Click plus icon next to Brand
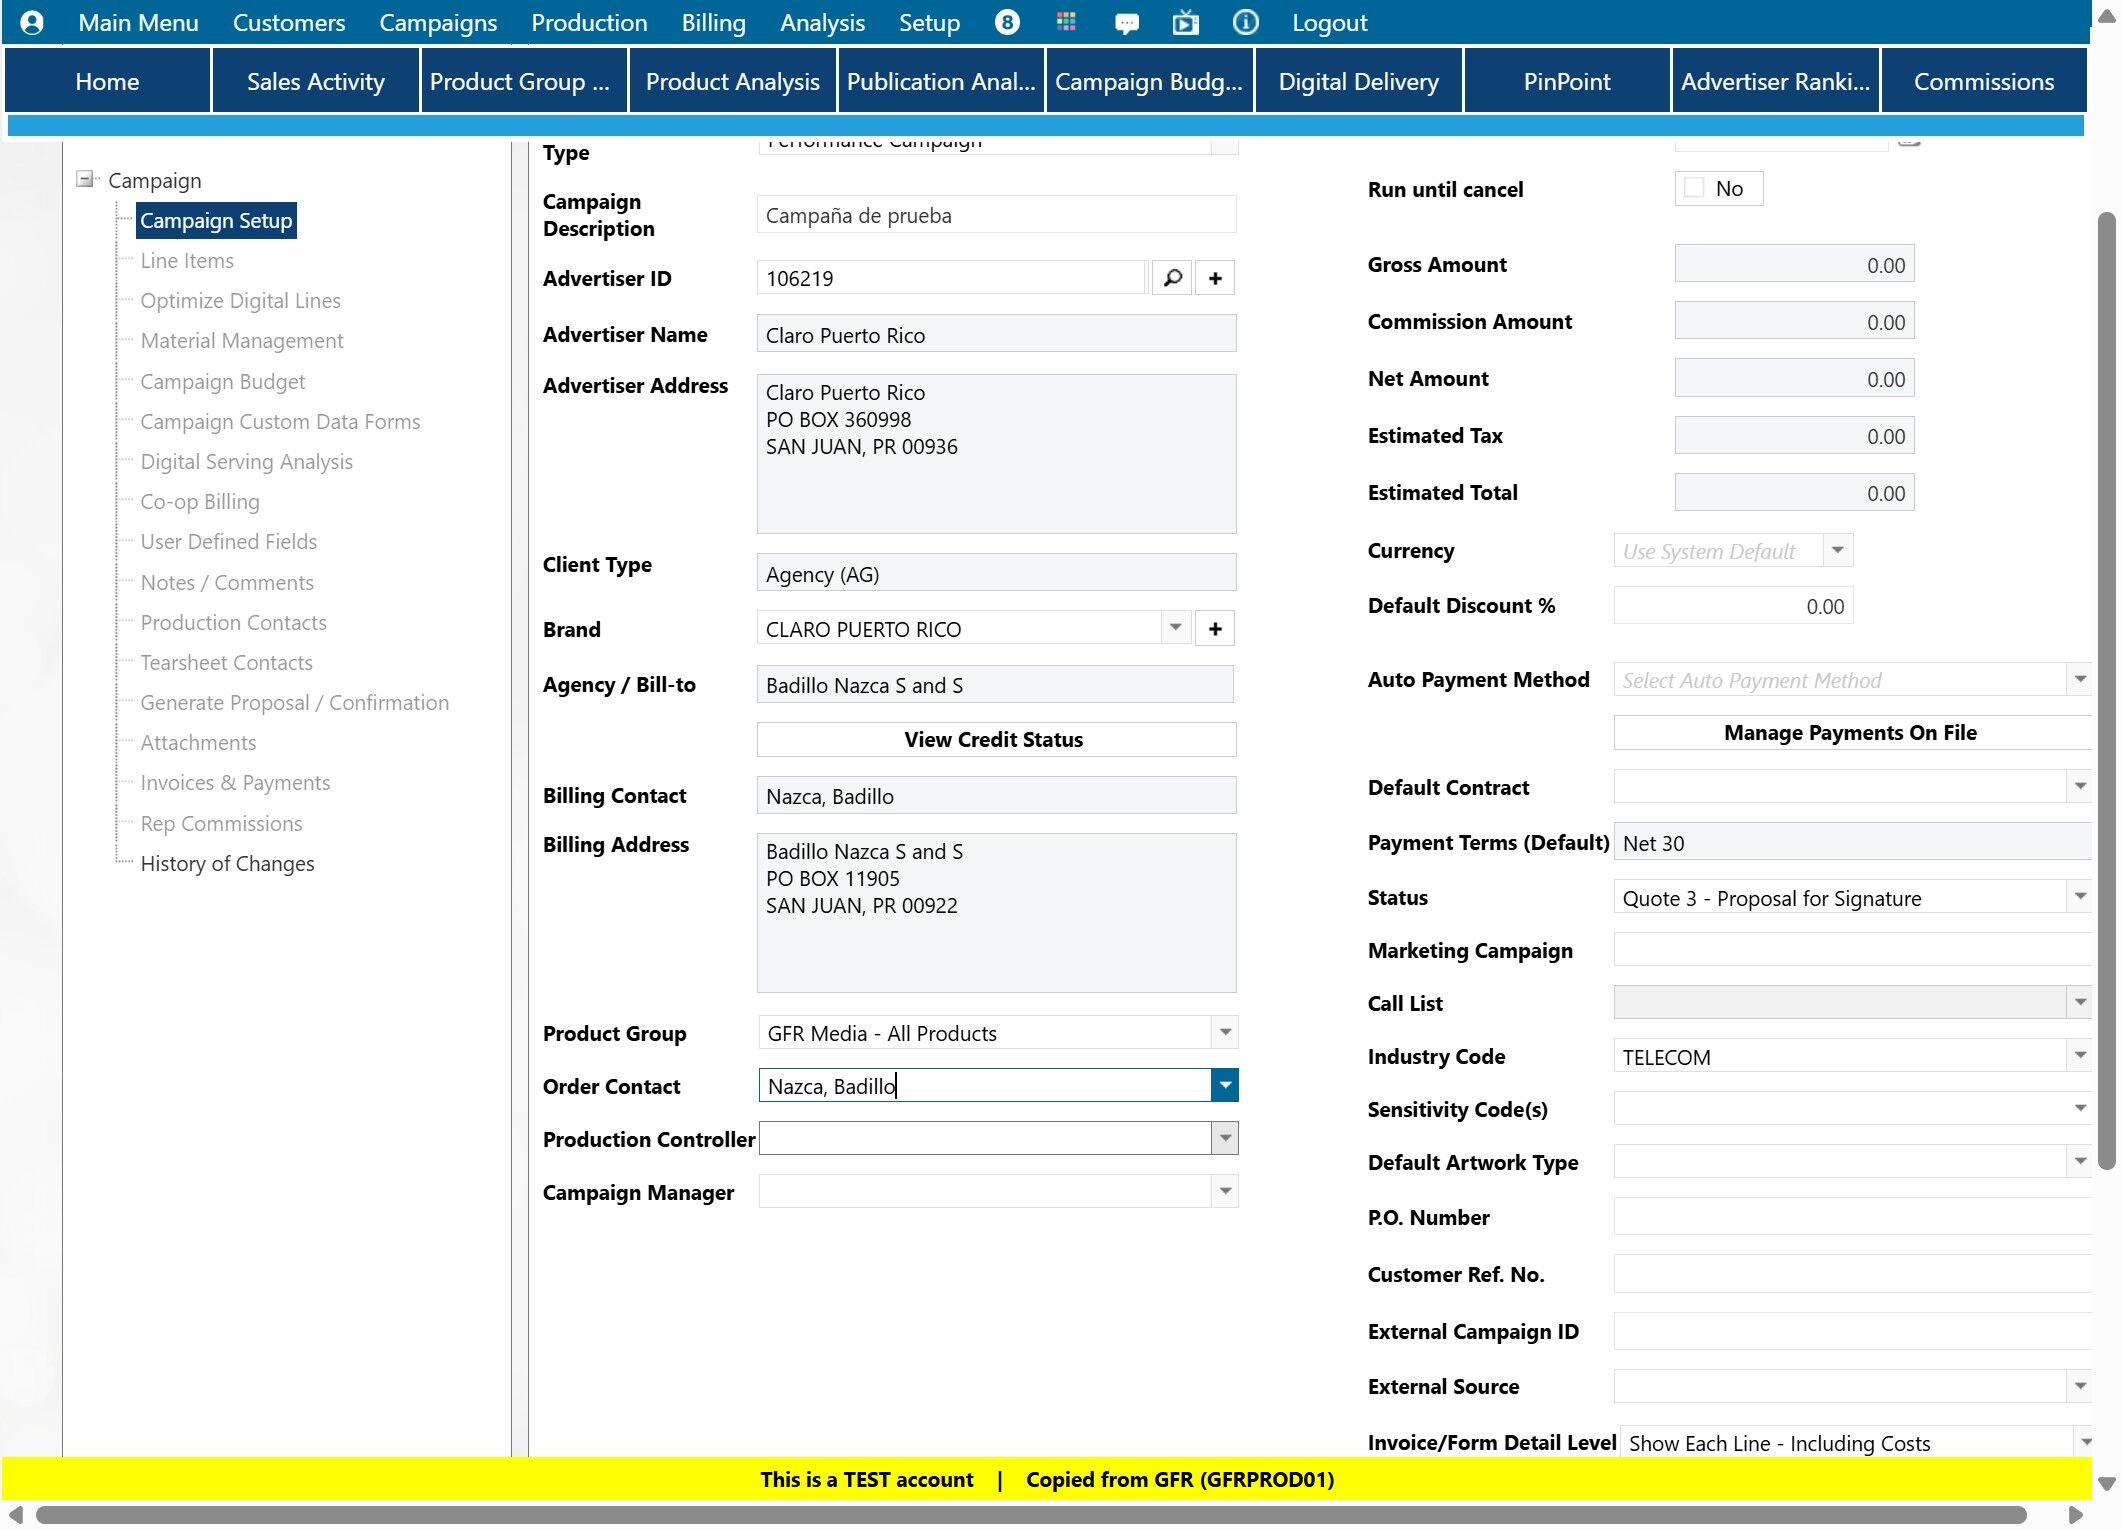This screenshot has height=1530, width=2122. click(1215, 629)
